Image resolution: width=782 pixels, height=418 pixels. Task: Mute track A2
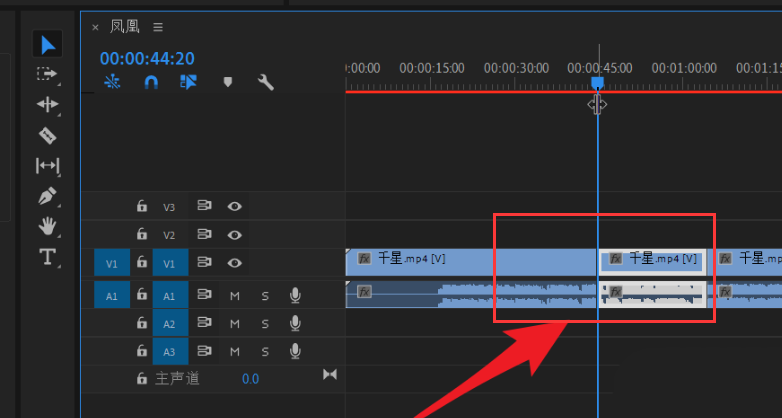coord(234,324)
